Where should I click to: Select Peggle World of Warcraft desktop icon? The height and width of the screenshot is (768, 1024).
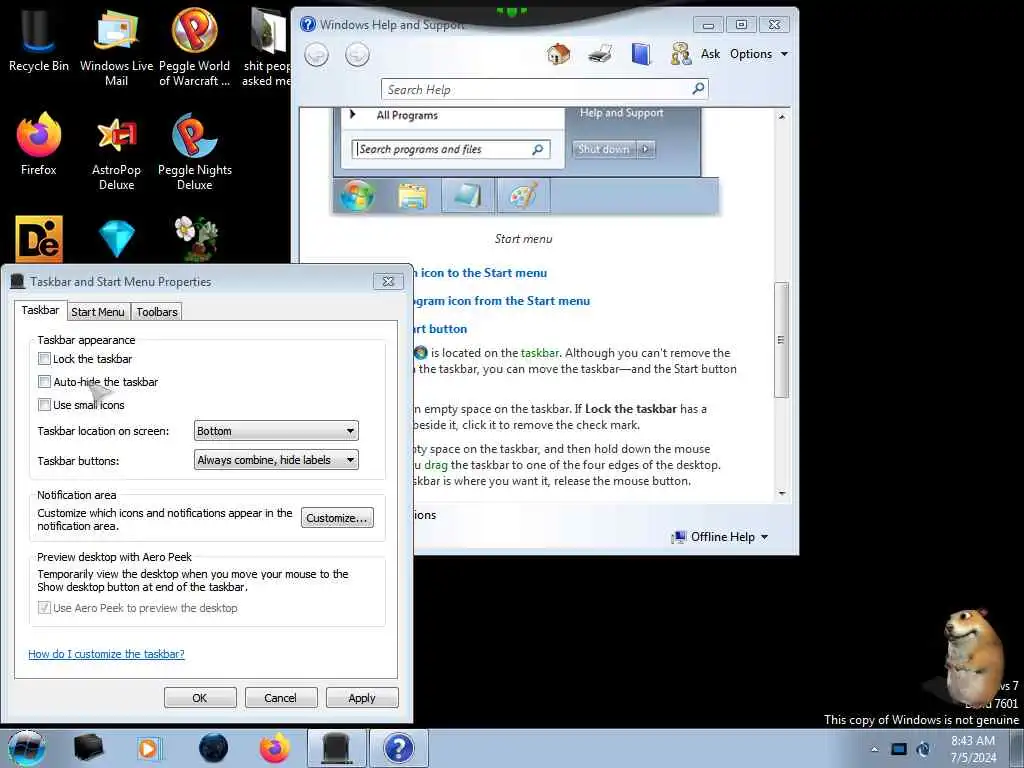pyautogui.click(x=195, y=47)
